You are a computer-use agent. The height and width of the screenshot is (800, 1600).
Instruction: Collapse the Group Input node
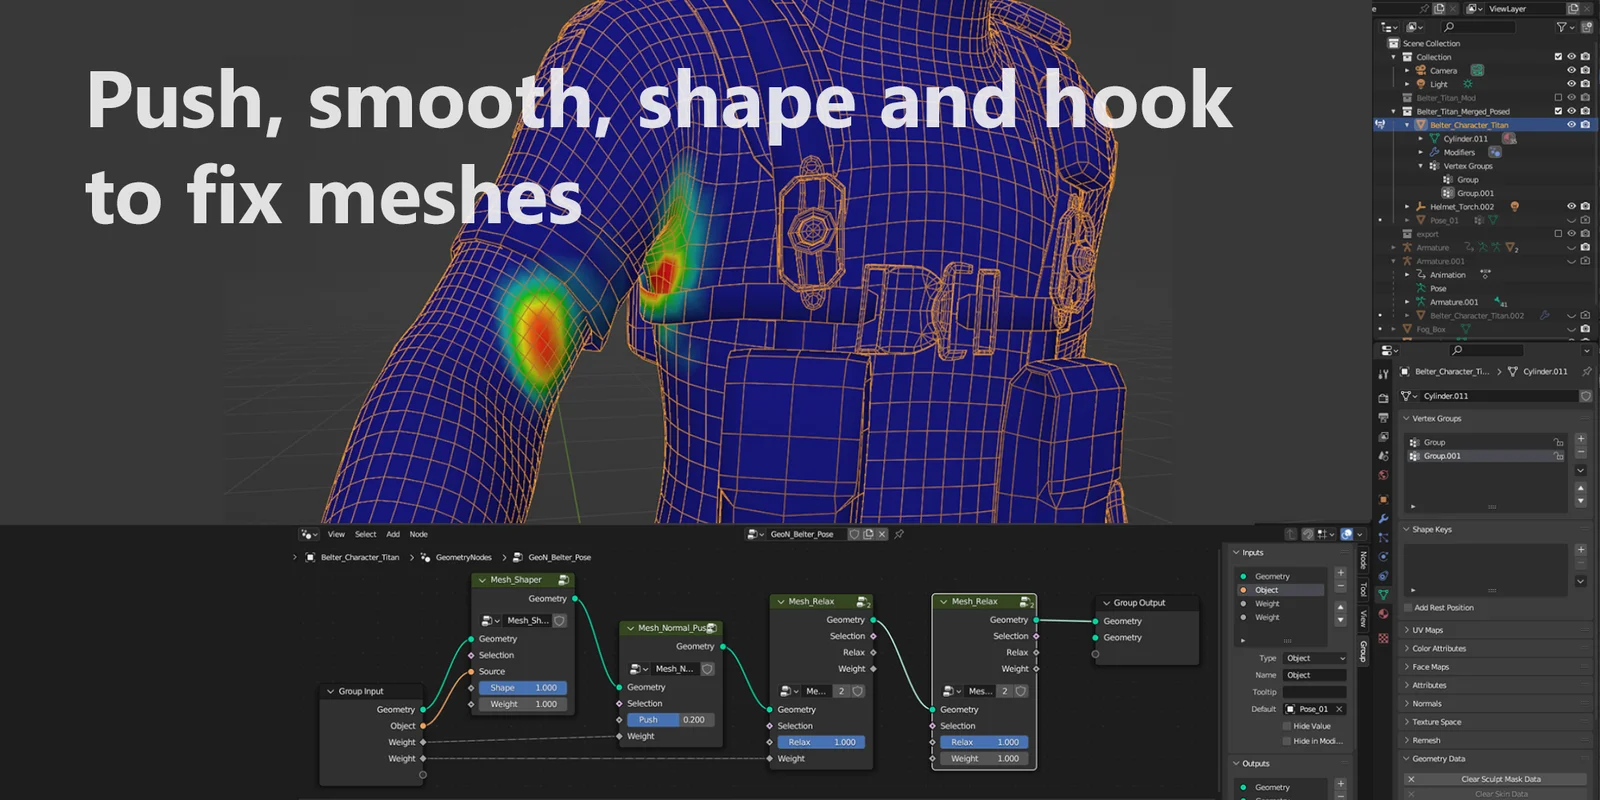click(330, 691)
